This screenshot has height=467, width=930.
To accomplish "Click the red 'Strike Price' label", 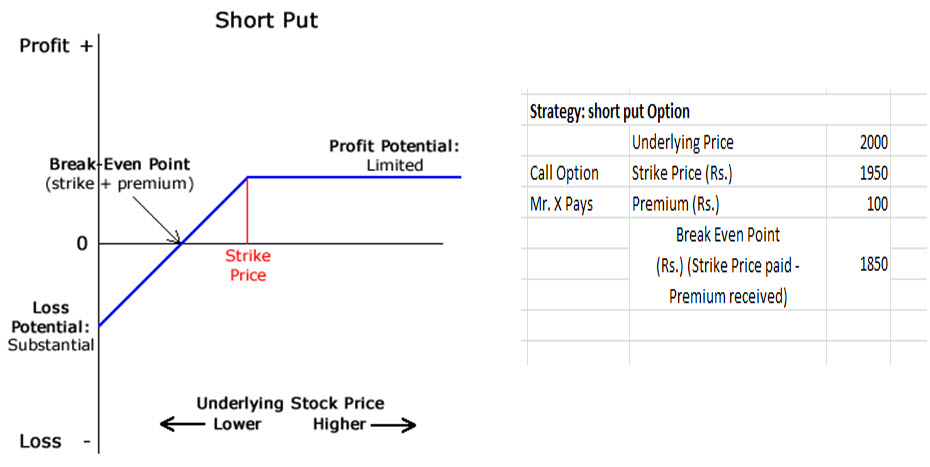I will [x=248, y=265].
